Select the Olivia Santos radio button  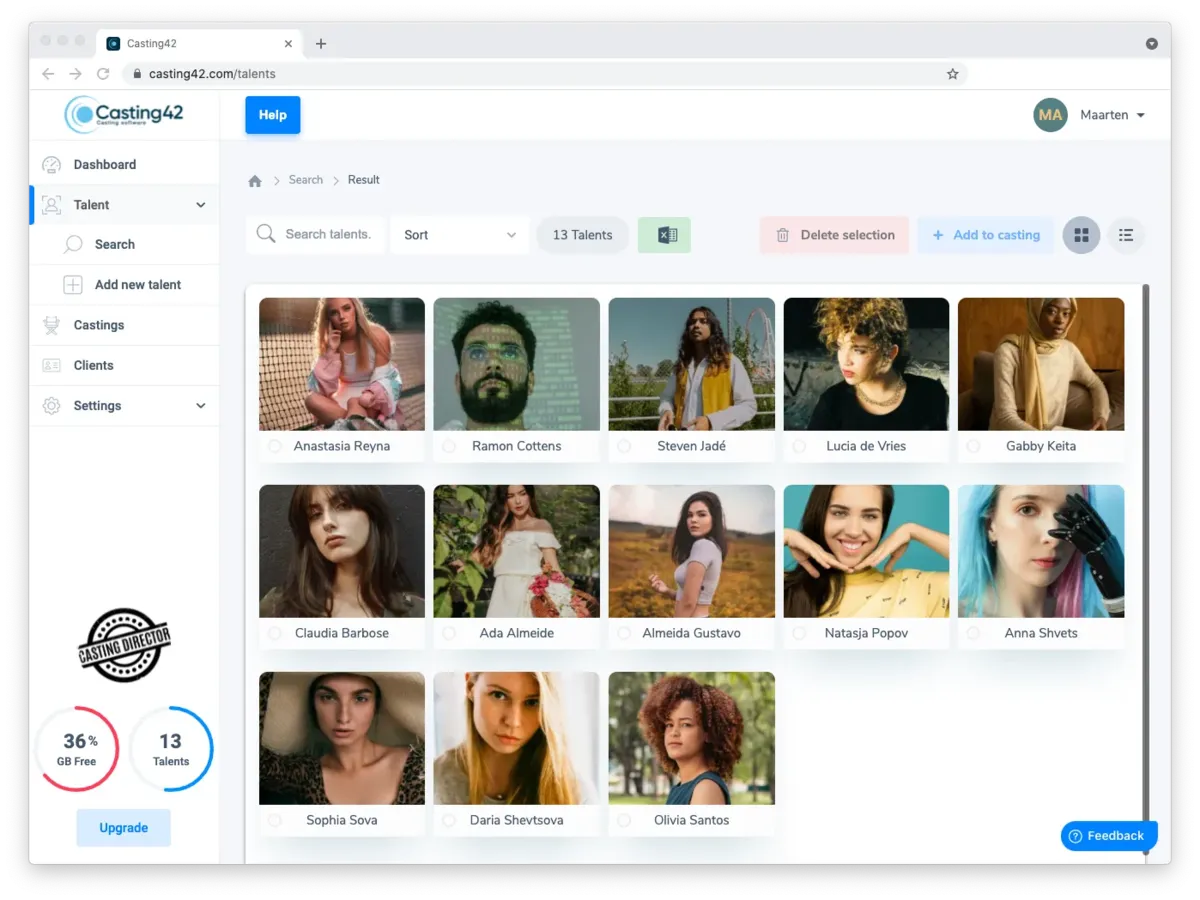click(x=624, y=820)
